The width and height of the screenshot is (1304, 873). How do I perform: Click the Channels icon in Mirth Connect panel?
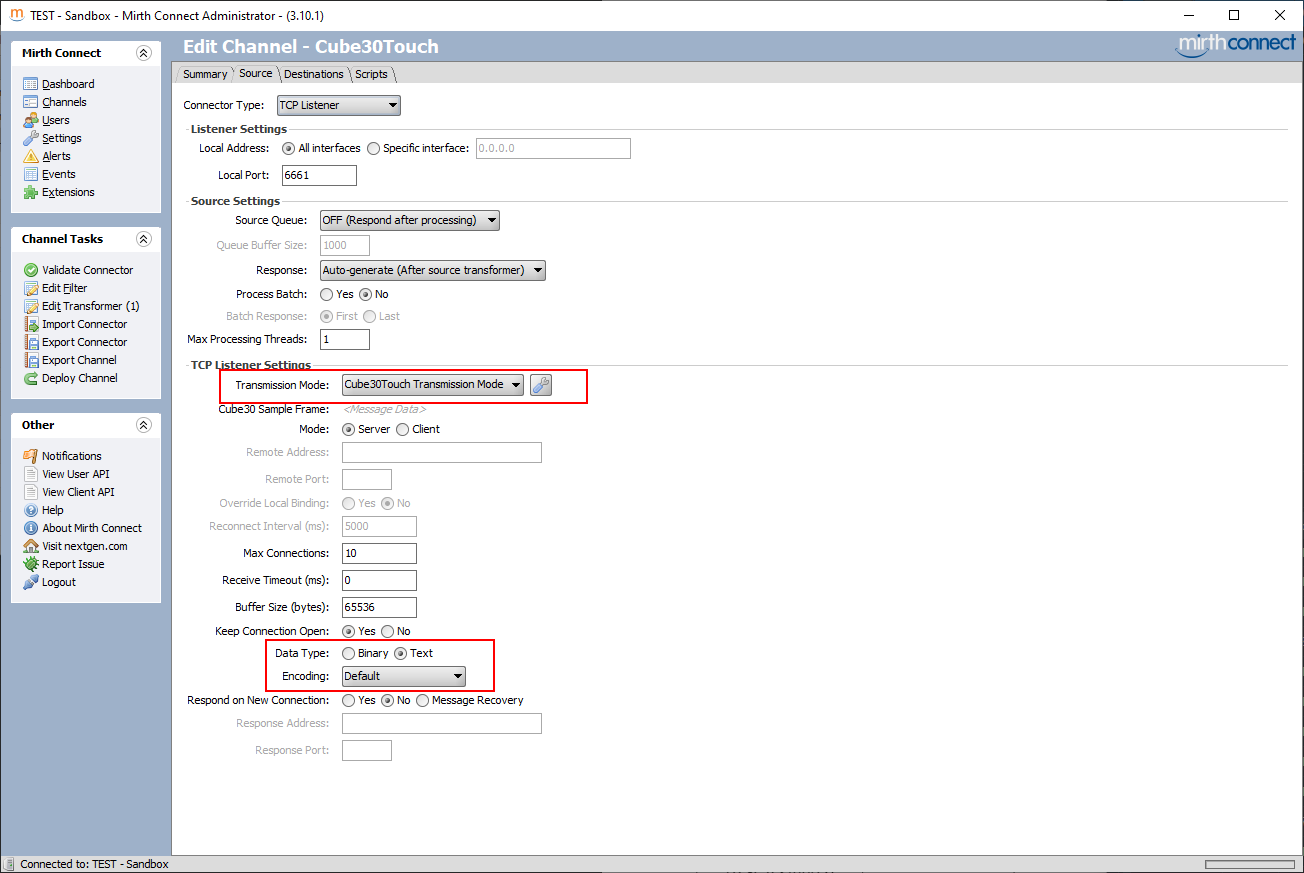(x=31, y=102)
